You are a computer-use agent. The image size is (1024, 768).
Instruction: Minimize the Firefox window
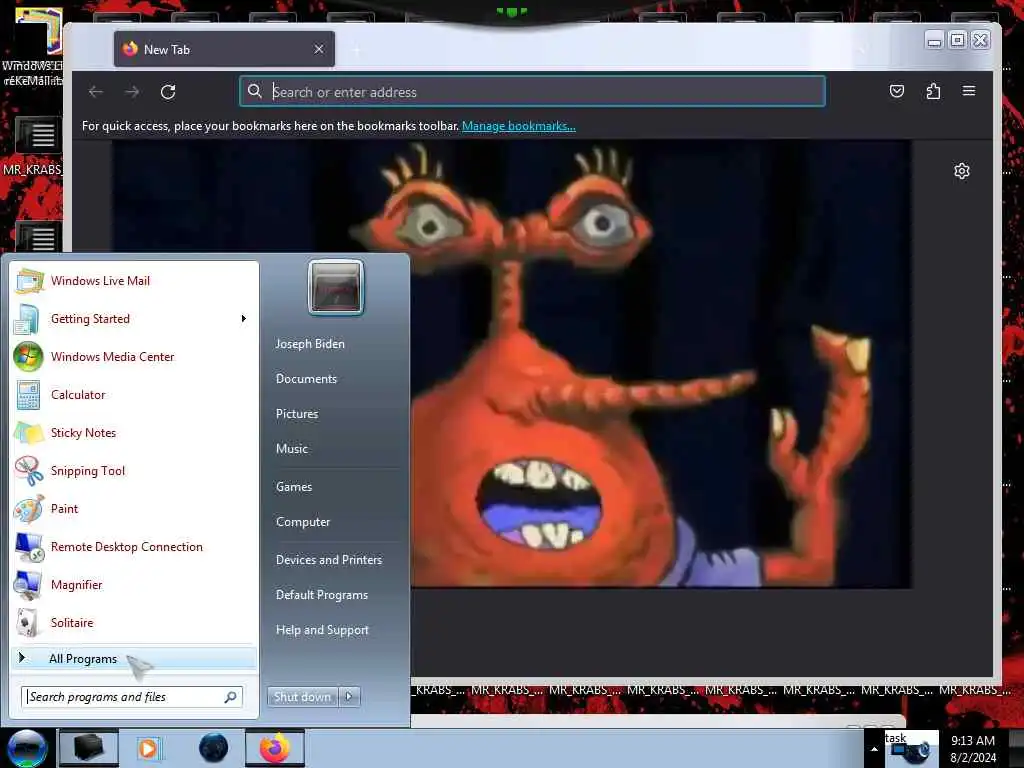click(x=935, y=41)
